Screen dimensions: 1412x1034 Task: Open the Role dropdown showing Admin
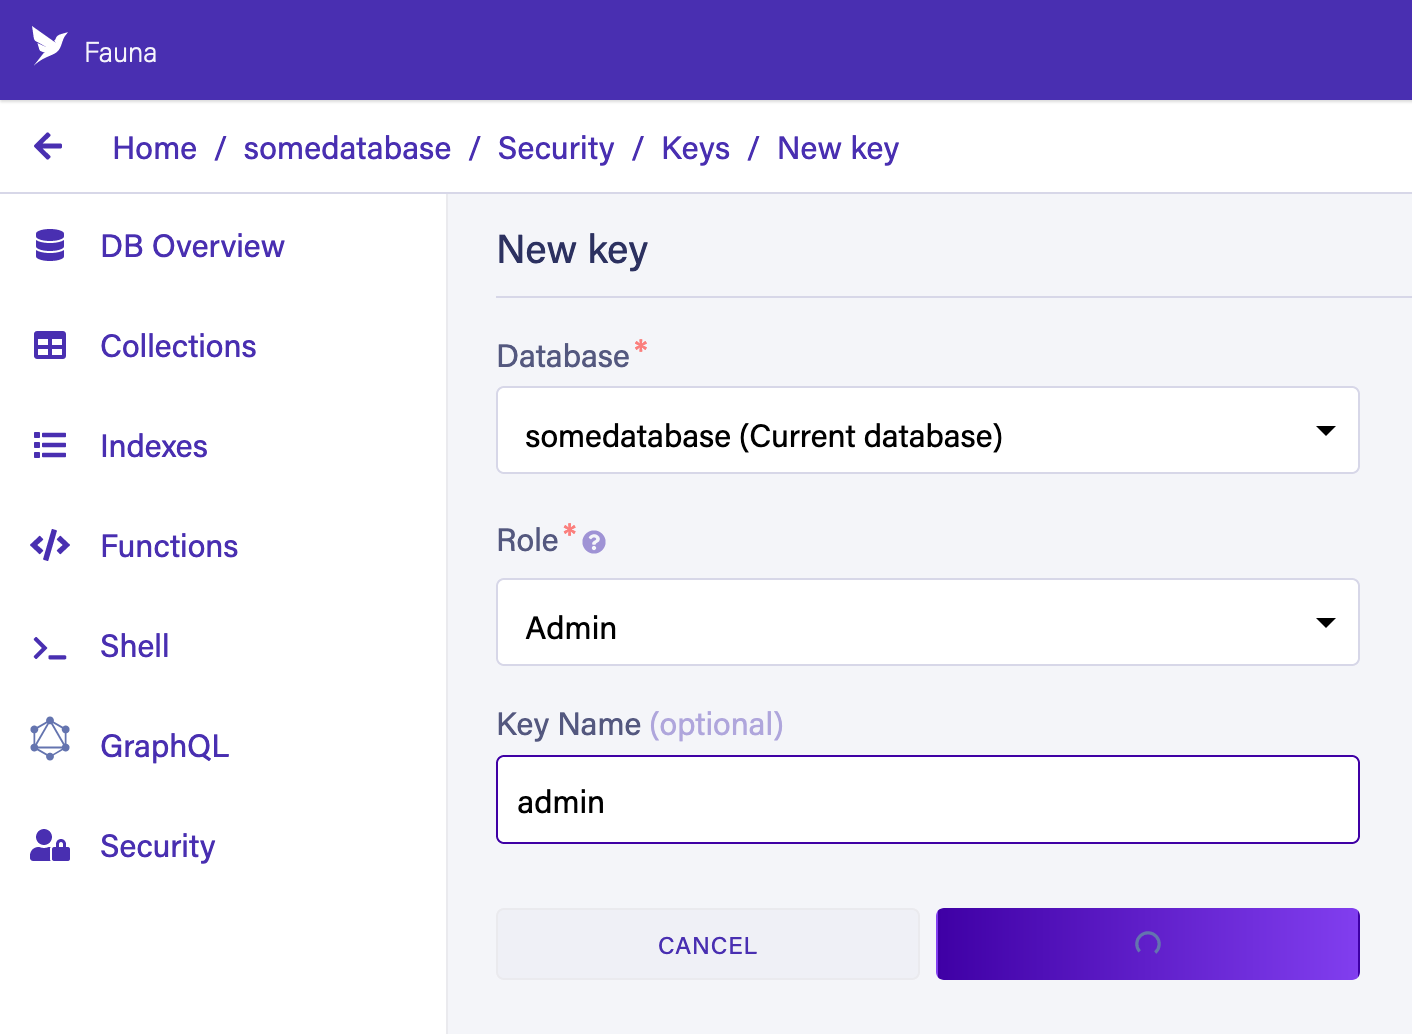[928, 622]
